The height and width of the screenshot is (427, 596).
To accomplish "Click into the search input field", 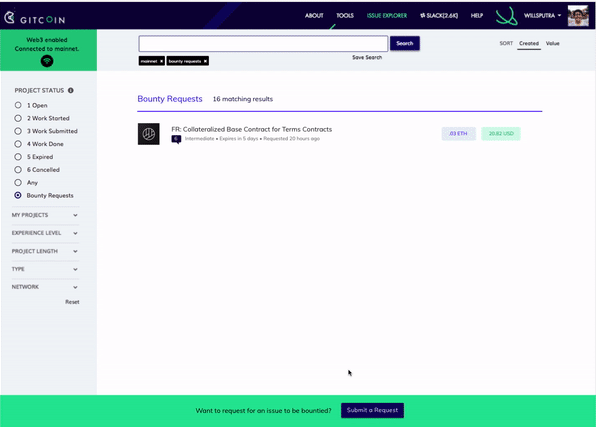I will (x=263, y=44).
